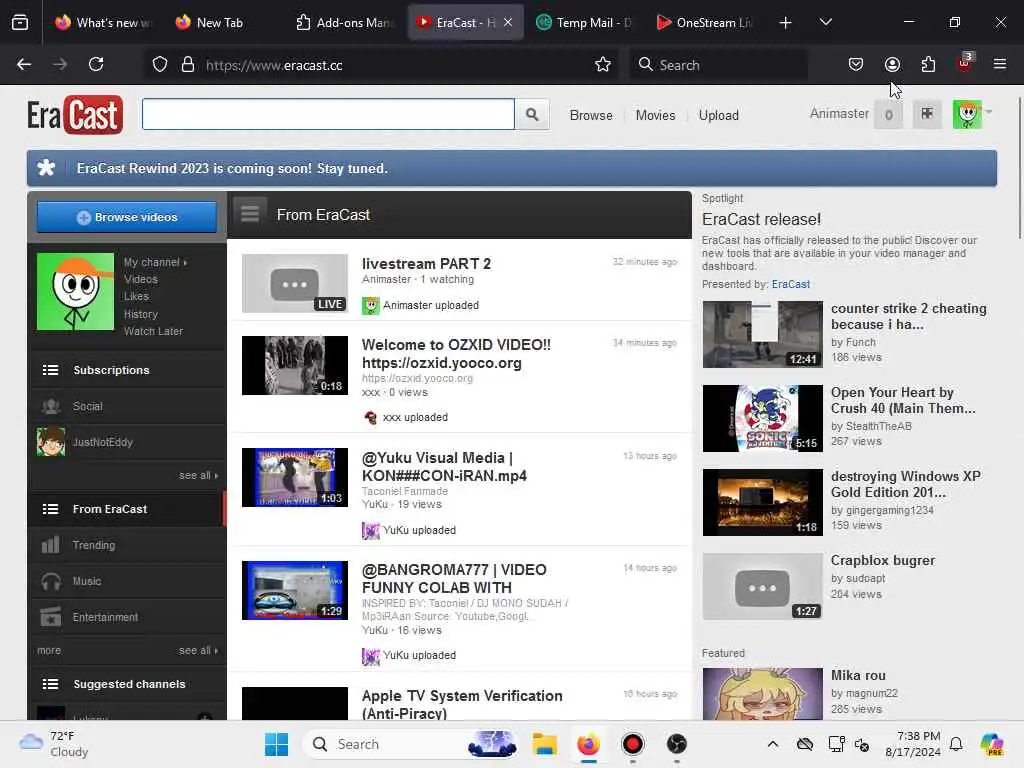
Task: Click the Firefox bookmark star icon
Action: click(x=603, y=65)
